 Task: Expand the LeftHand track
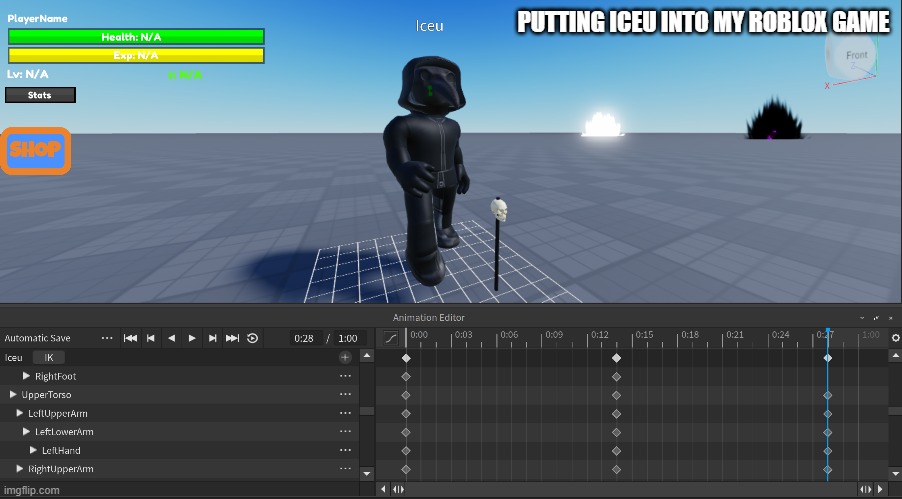(33, 450)
